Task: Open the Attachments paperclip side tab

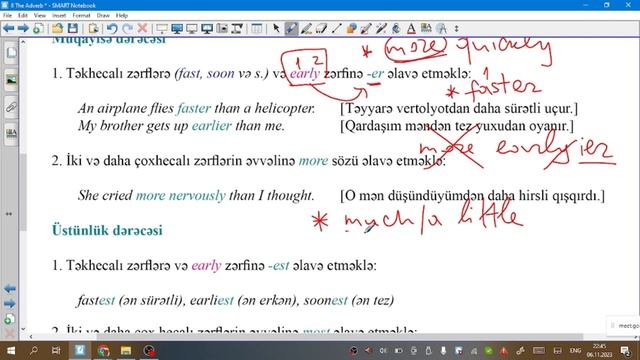Action: click(11, 107)
